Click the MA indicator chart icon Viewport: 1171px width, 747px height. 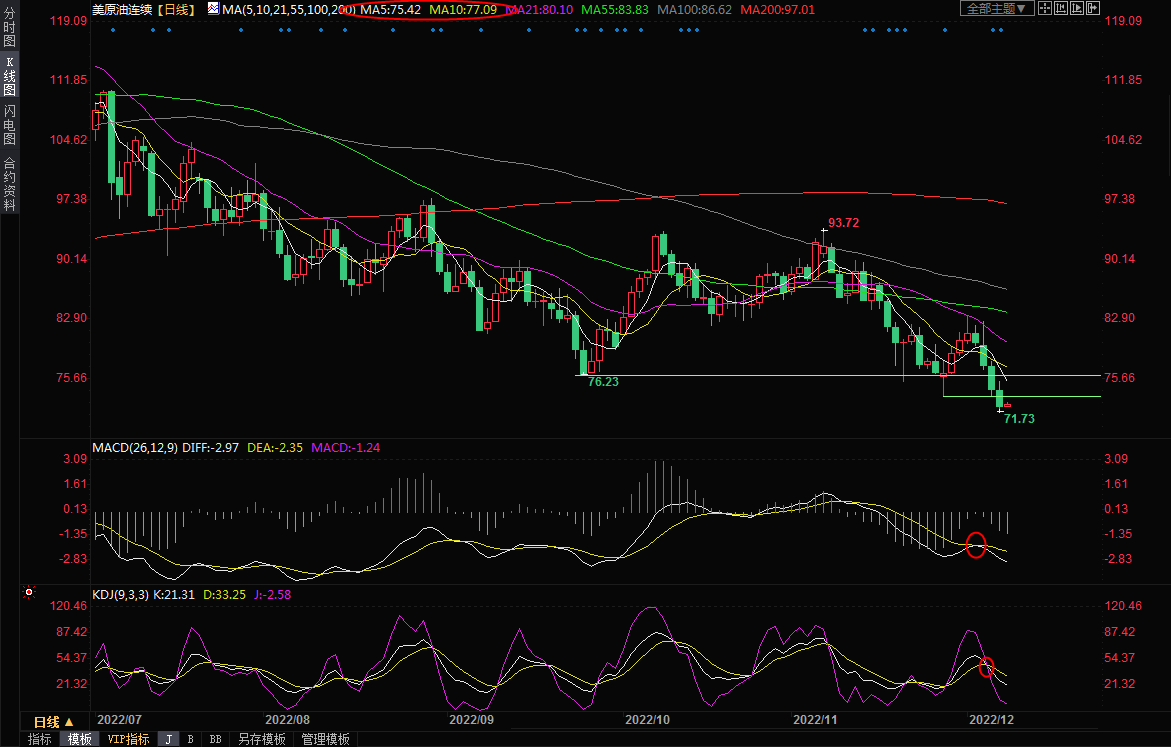click(x=215, y=9)
